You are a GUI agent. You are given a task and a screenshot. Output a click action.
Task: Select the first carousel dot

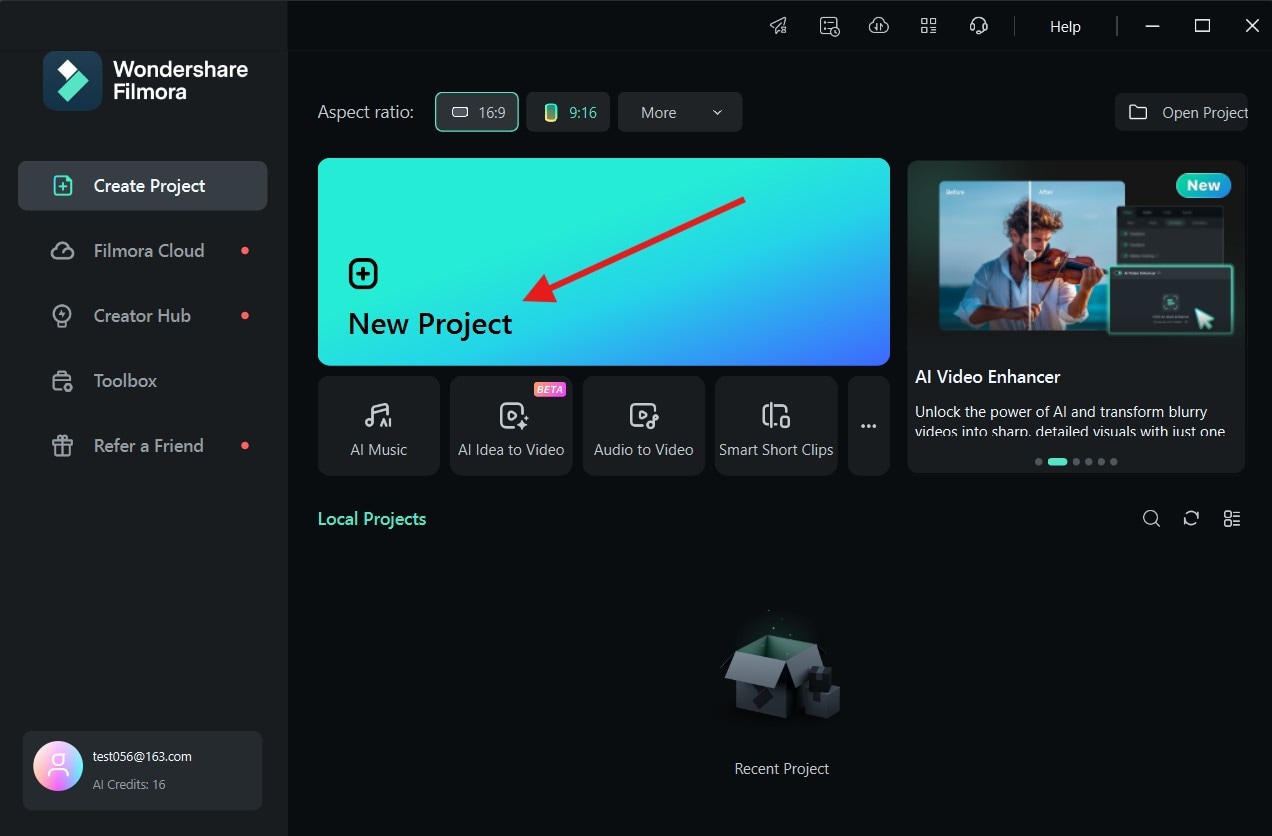click(x=1039, y=462)
